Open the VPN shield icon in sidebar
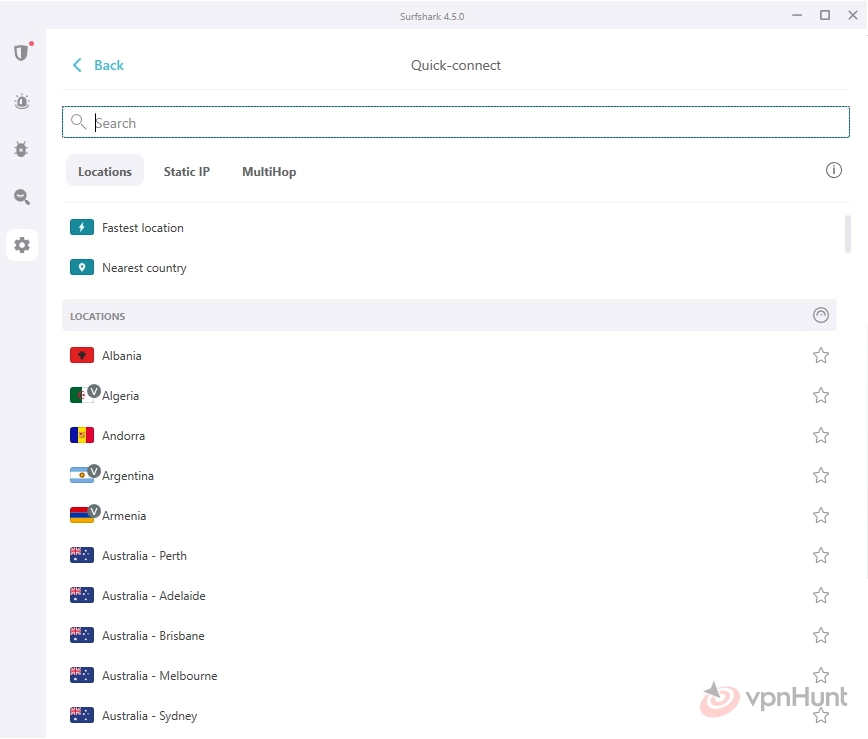Screen dimensions: 868x739 click(x=22, y=53)
